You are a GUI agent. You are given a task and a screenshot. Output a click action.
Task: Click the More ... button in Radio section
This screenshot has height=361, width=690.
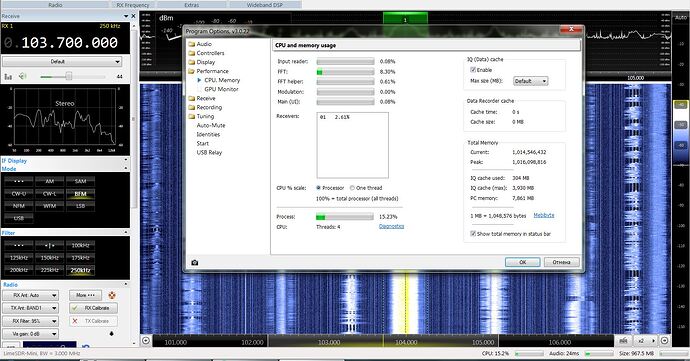[x=85, y=295]
